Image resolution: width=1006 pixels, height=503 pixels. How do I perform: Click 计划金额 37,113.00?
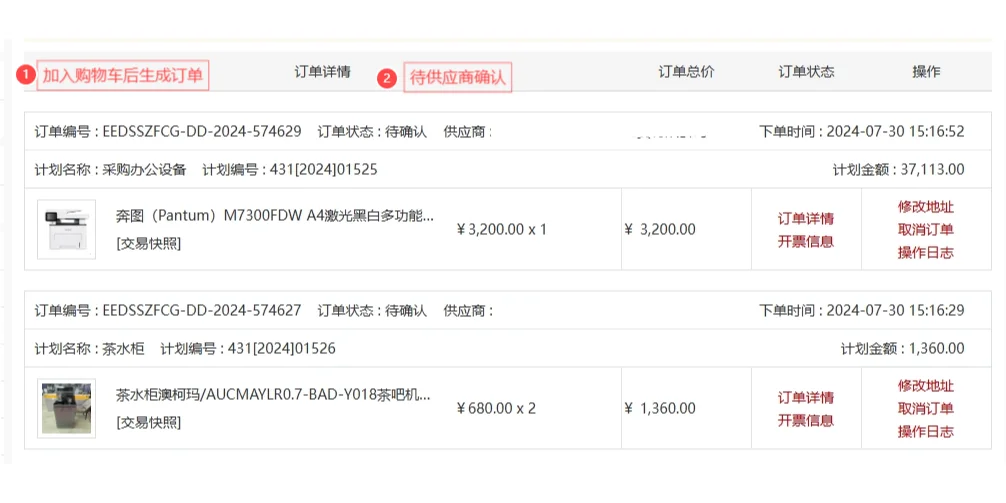click(x=898, y=170)
